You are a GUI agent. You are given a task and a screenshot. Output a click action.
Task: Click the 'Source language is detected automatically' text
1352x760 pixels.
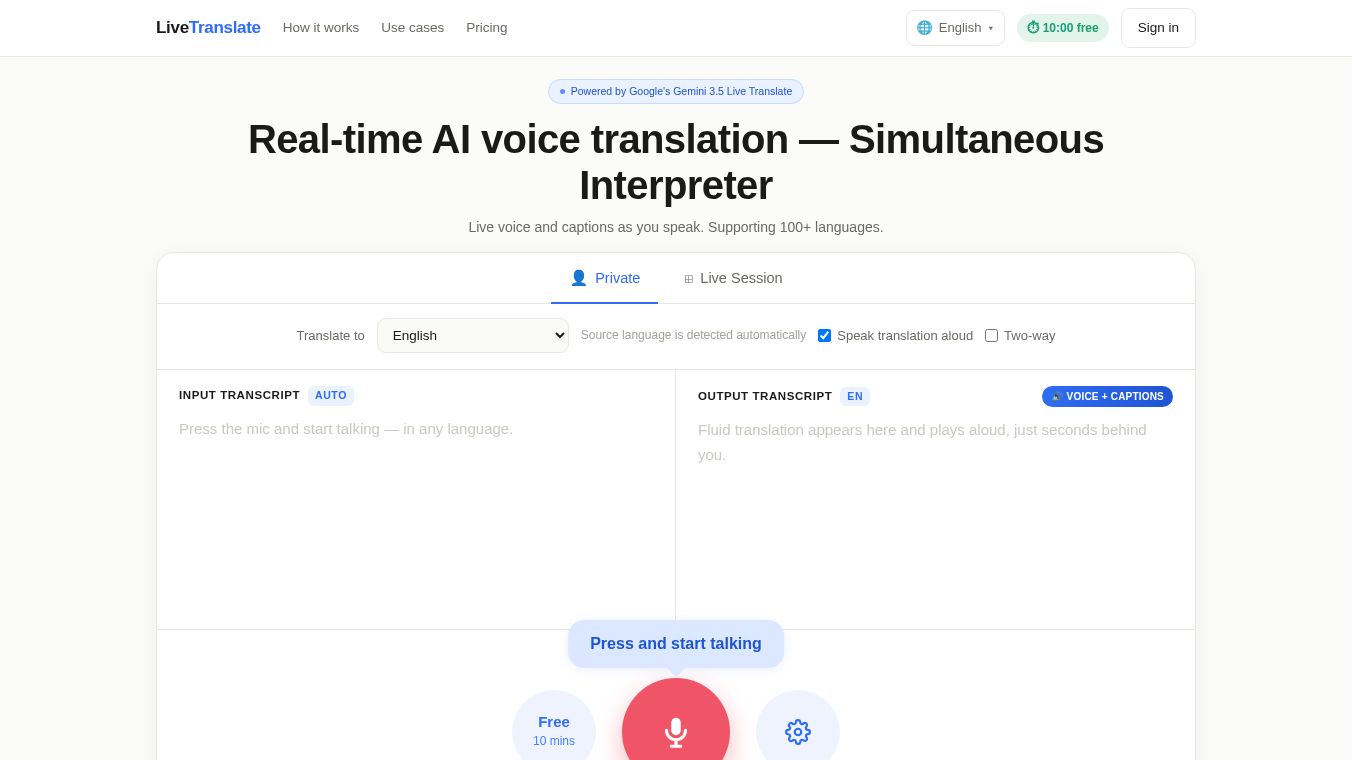pos(693,335)
